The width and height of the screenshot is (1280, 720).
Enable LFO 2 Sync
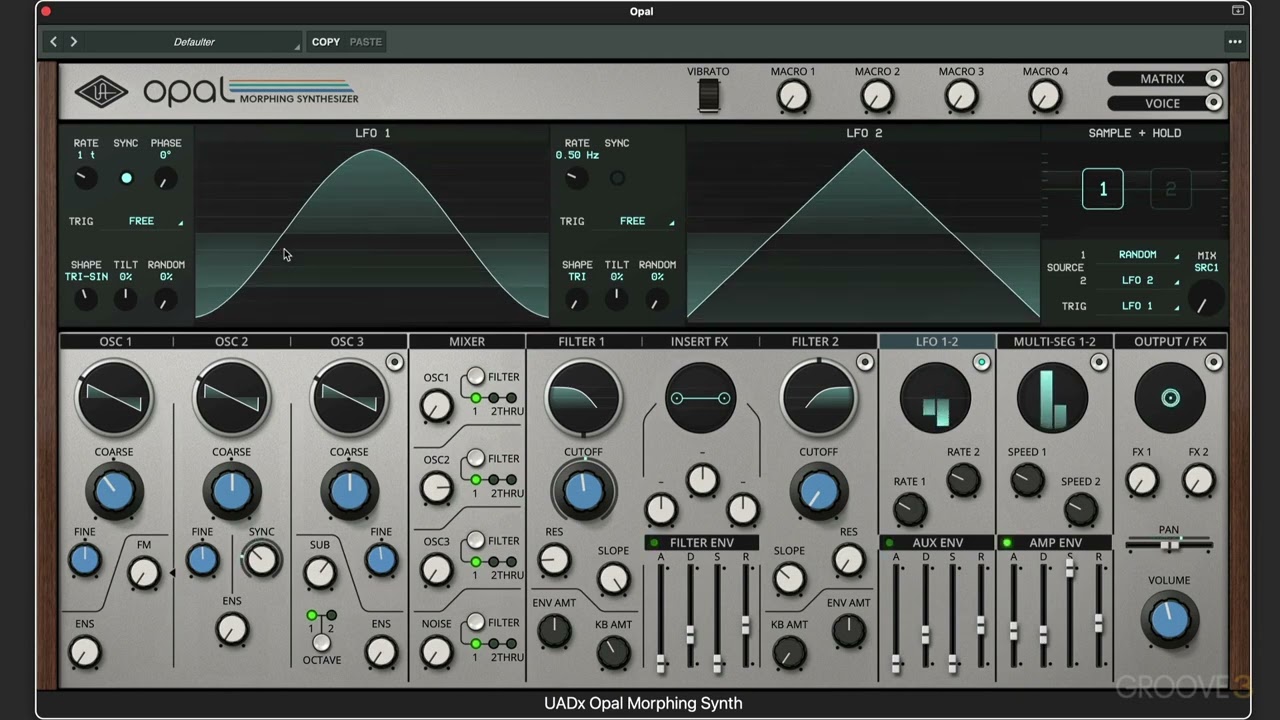click(617, 178)
